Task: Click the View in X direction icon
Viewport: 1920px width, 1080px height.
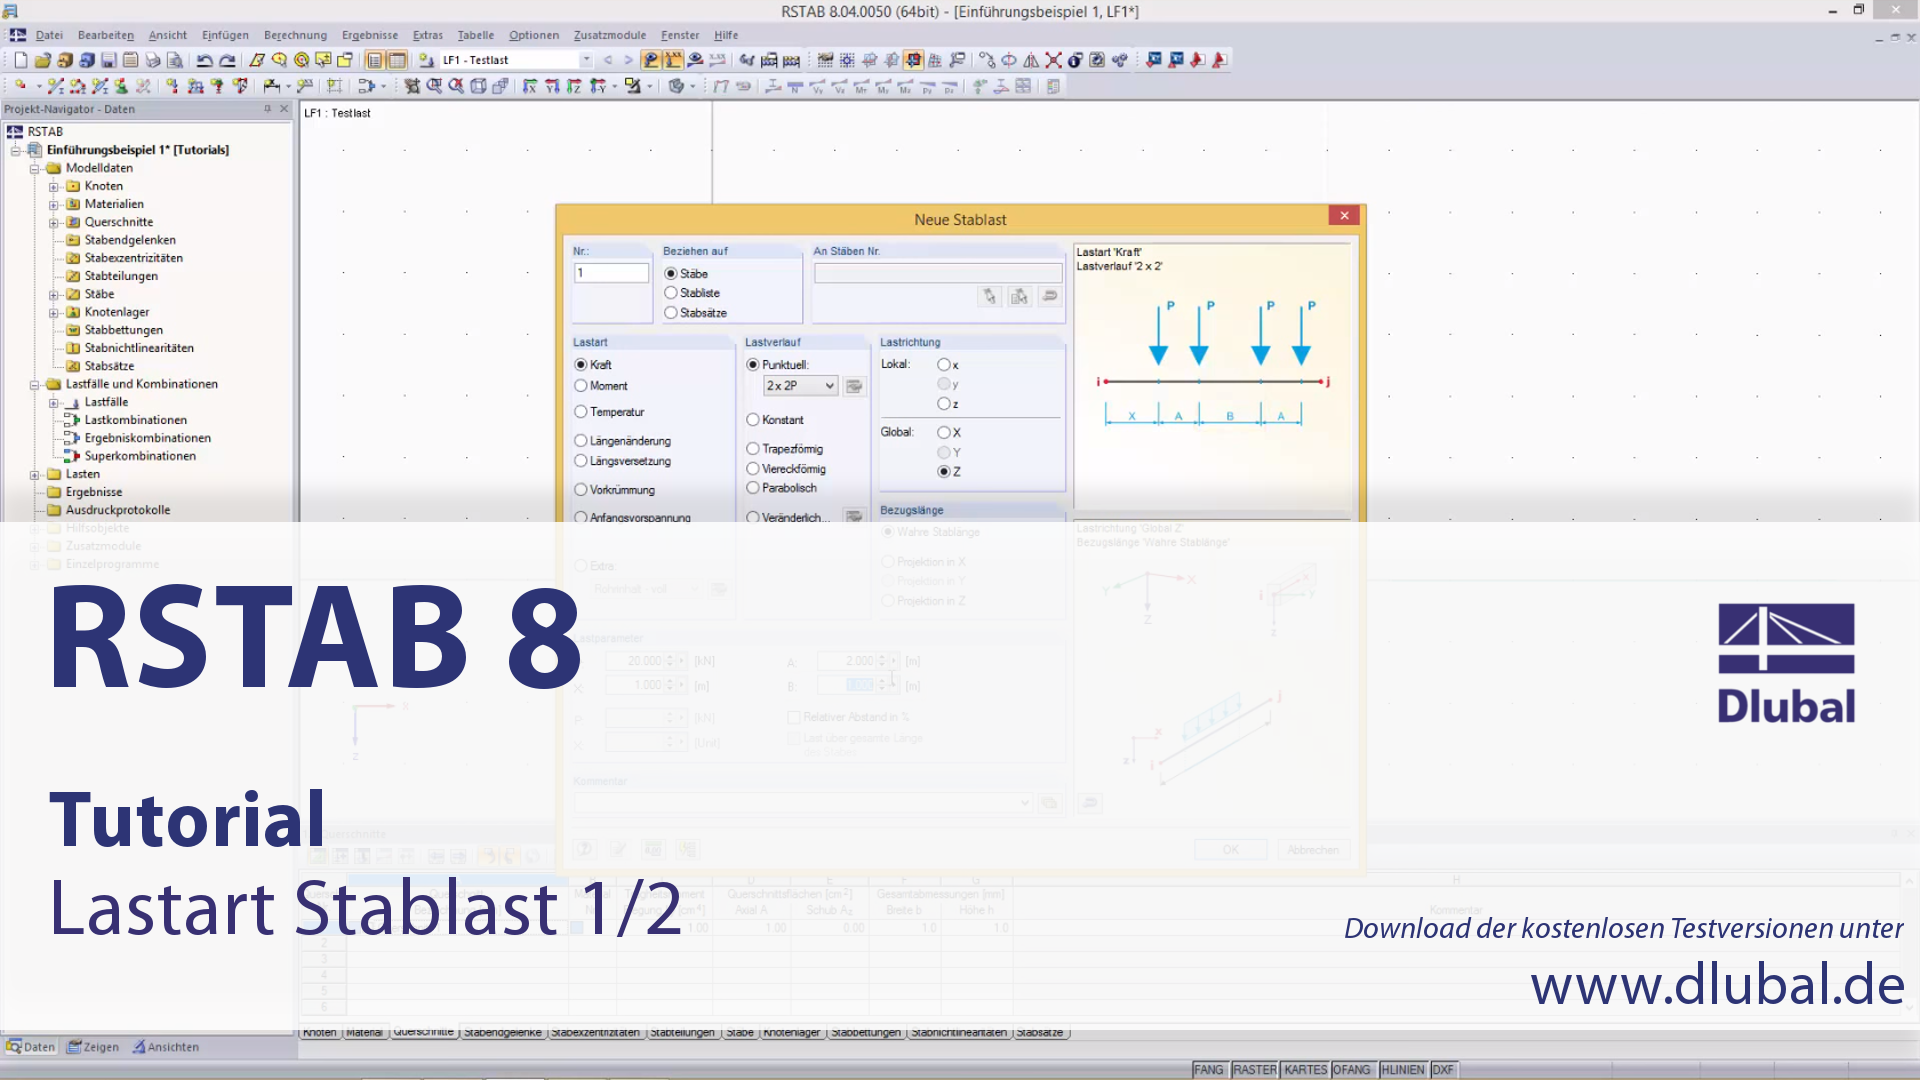Action: (530, 86)
